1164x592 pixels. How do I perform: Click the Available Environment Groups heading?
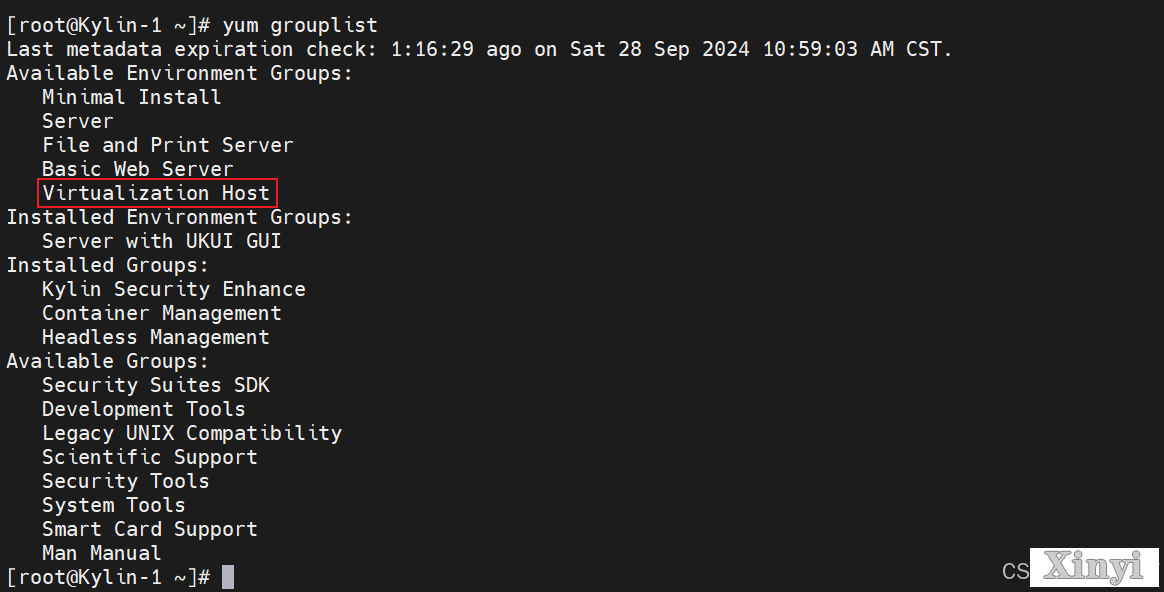click(x=180, y=74)
